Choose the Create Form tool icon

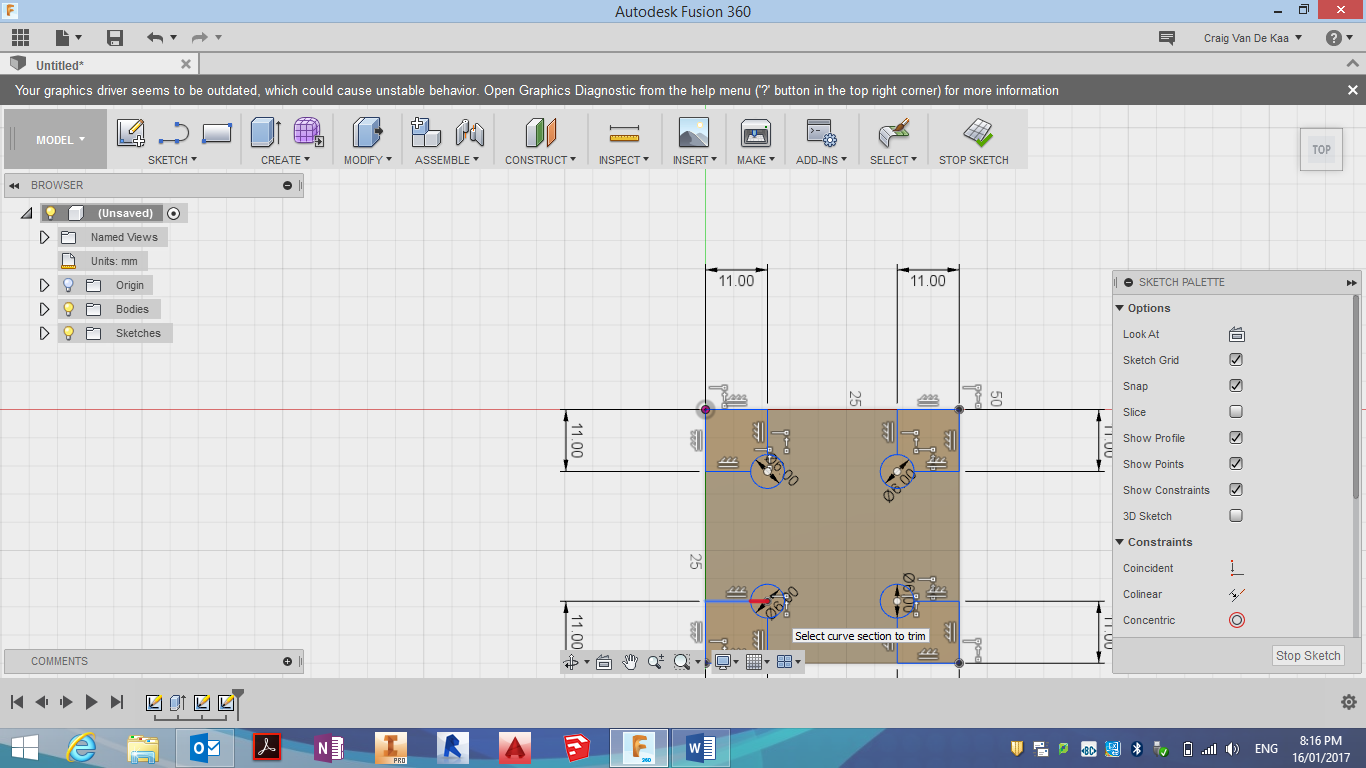coord(308,132)
